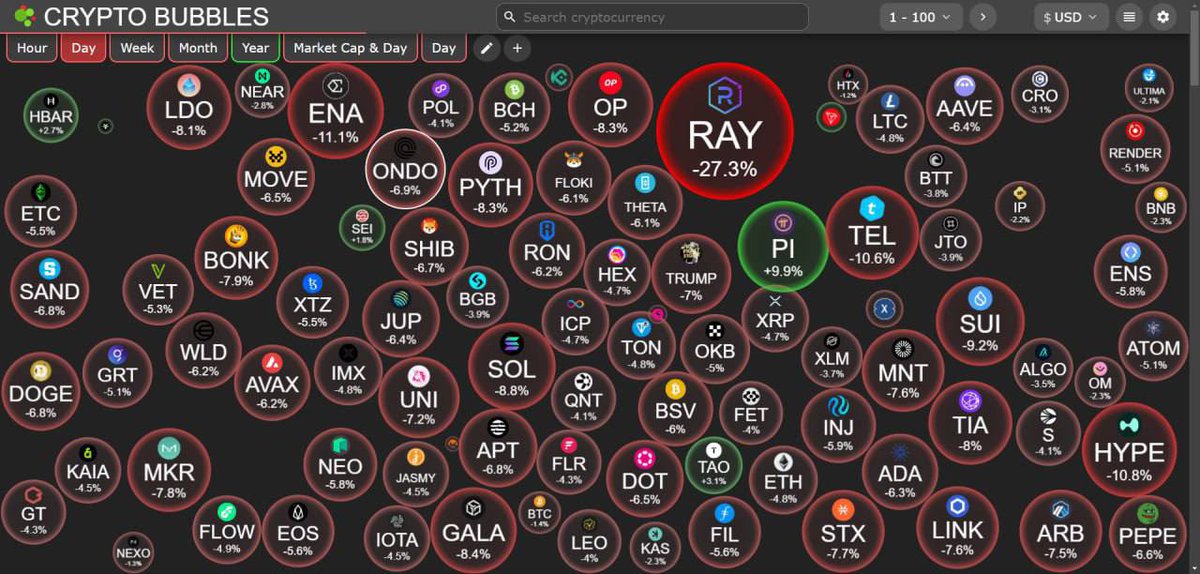The height and width of the screenshot is (574, 1200).
Task: Open the ARB bubble
Action: point(1060,532)
